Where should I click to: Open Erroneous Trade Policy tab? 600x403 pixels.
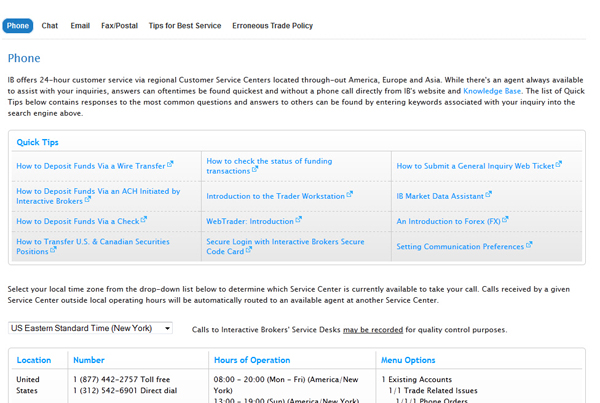point(272,26)
